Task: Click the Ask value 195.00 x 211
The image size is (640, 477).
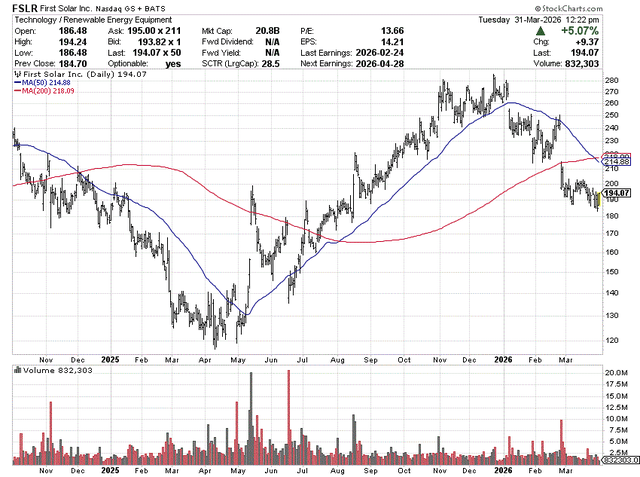Action: (154, 31)
